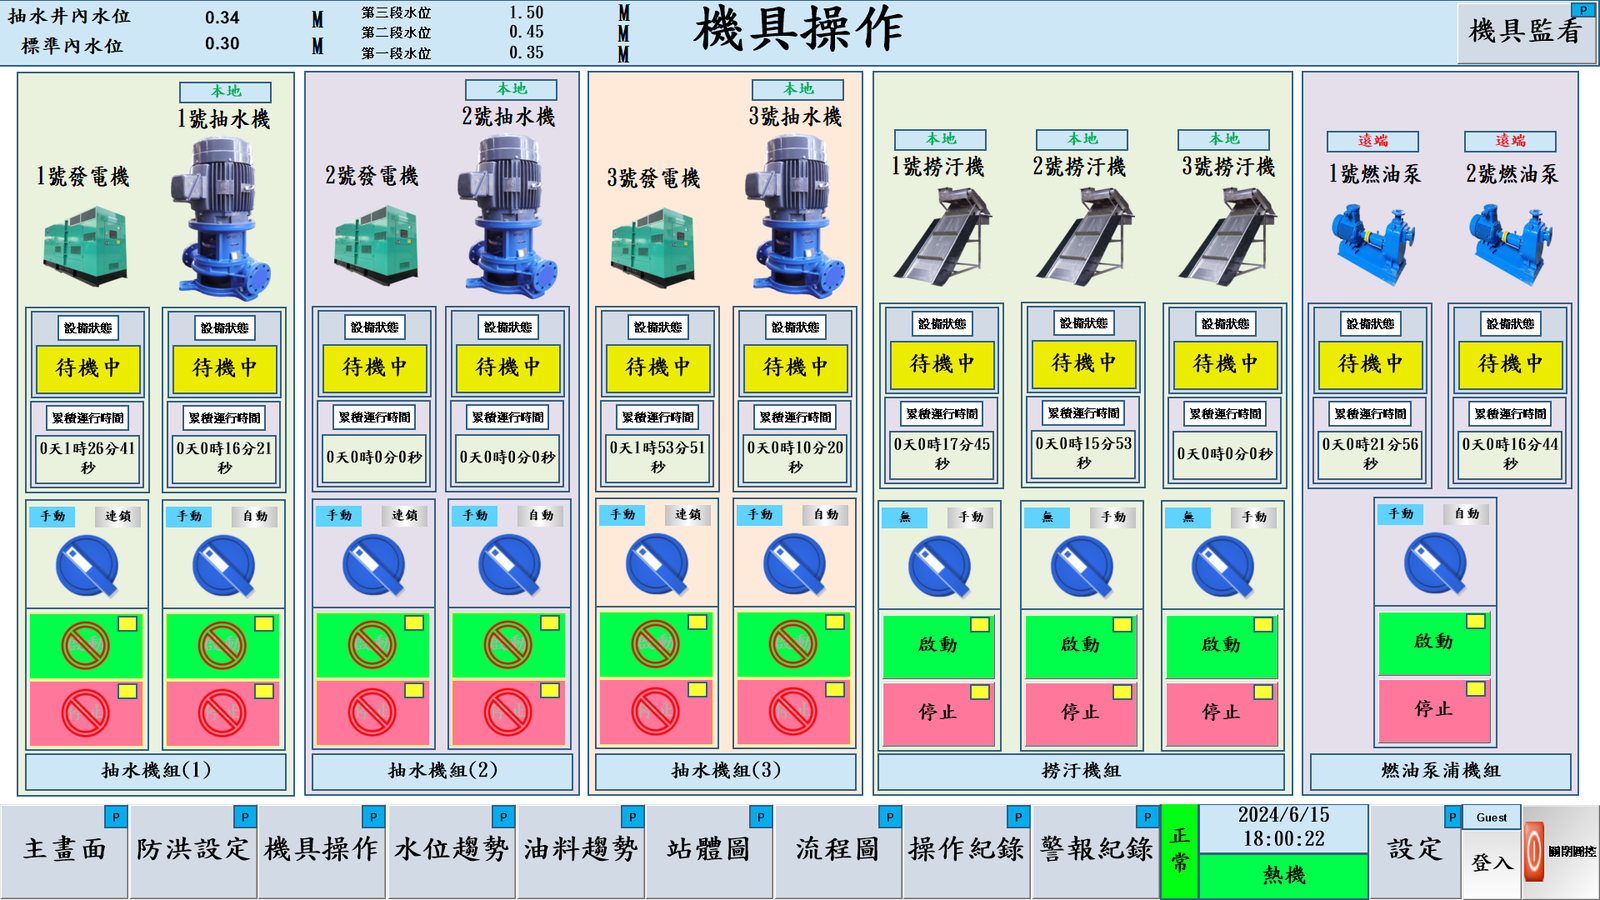Click the red 關閉圖控 shutdown icon
The width and height of the screenshot is (1600, 900).
tap(1534, 852)
